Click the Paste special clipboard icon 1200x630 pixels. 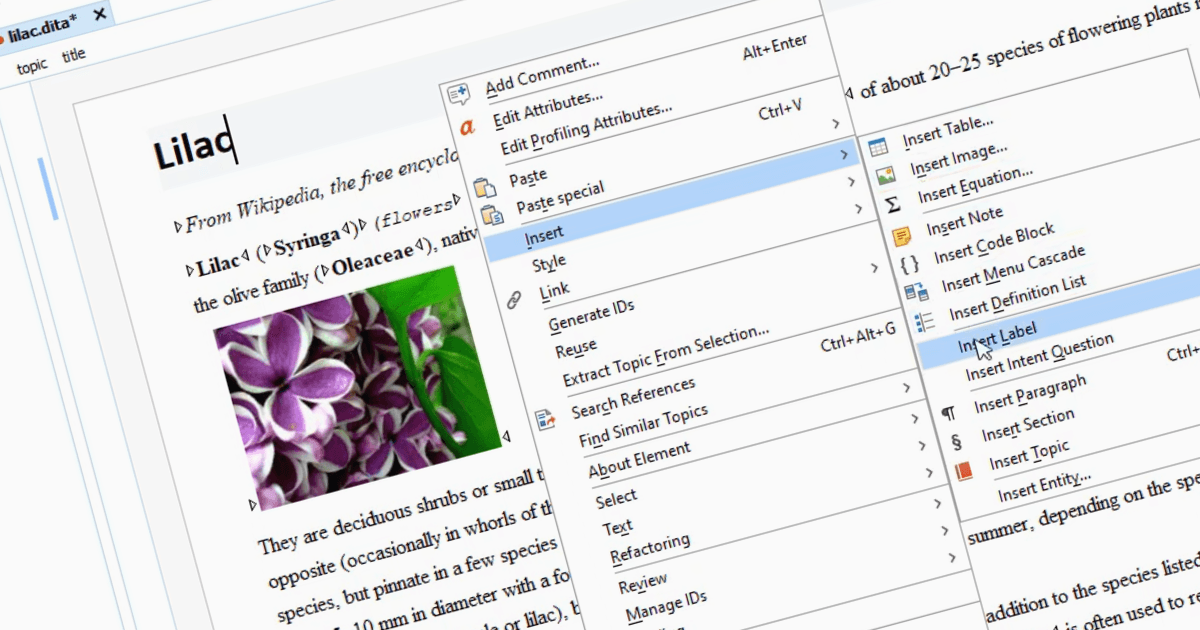492,214
